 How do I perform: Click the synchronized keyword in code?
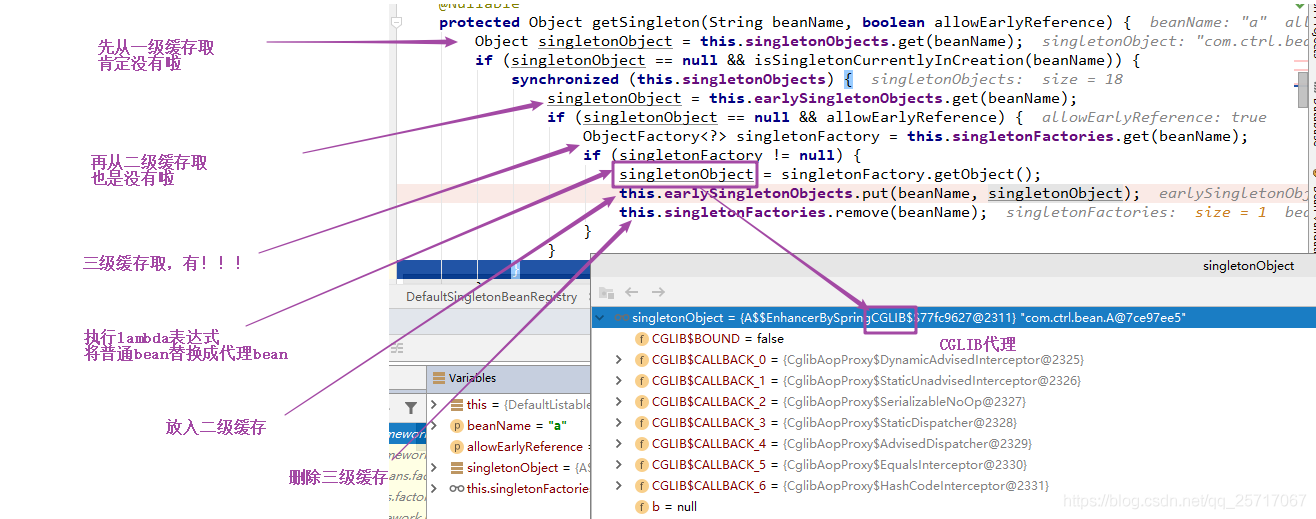565,79
